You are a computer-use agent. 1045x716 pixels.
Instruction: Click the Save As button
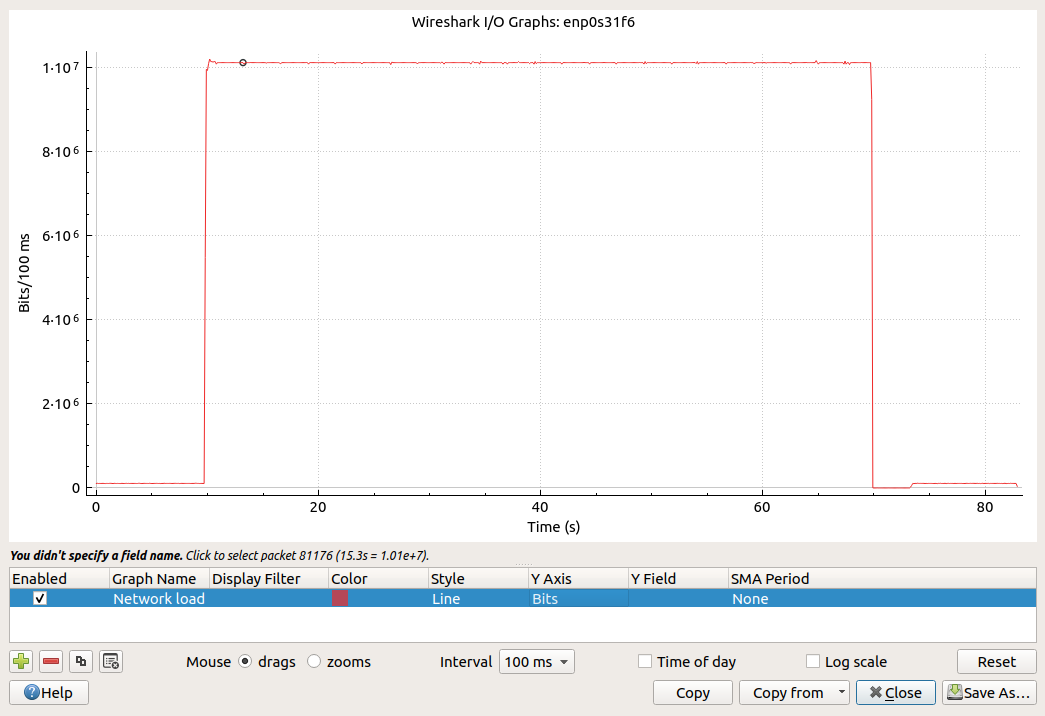pos(988,692)
